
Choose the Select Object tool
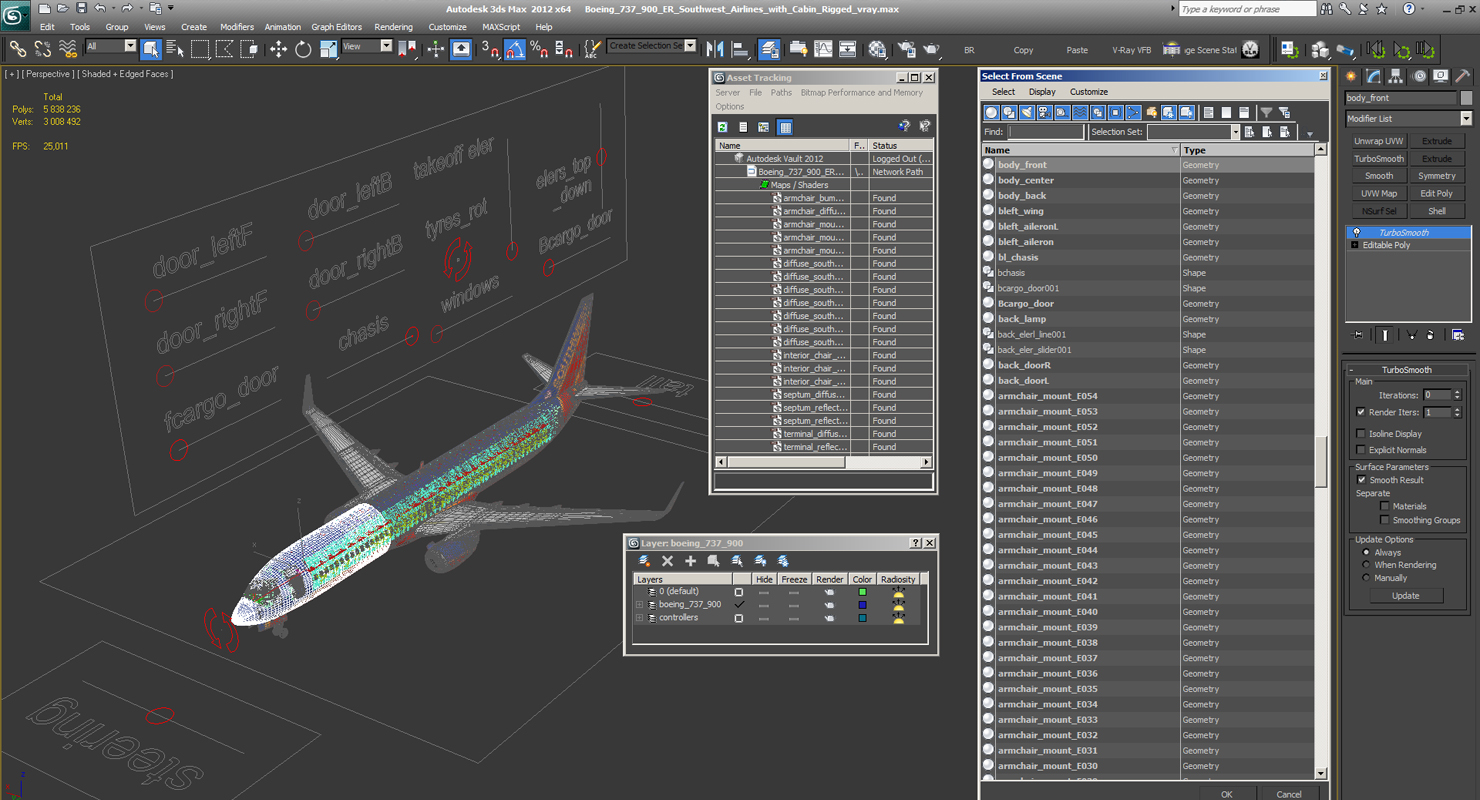coord(151,49)
